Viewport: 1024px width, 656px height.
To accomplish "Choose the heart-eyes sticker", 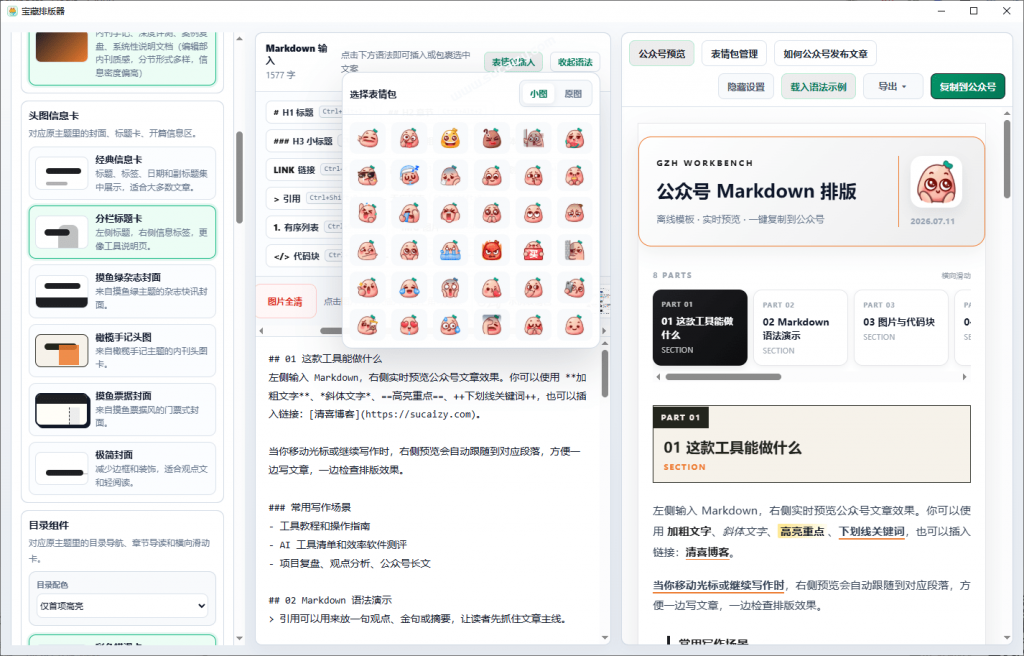I will coord(409,325).
